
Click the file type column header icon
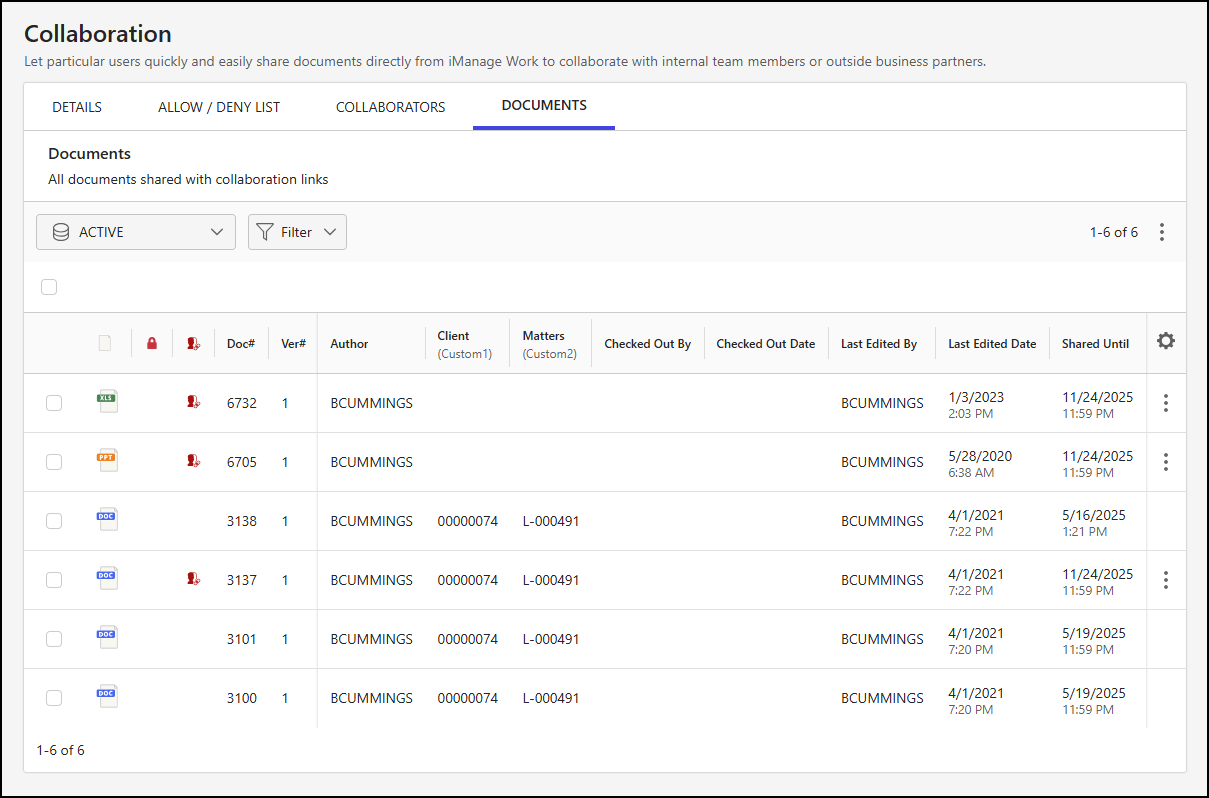[x=104, y=343]
